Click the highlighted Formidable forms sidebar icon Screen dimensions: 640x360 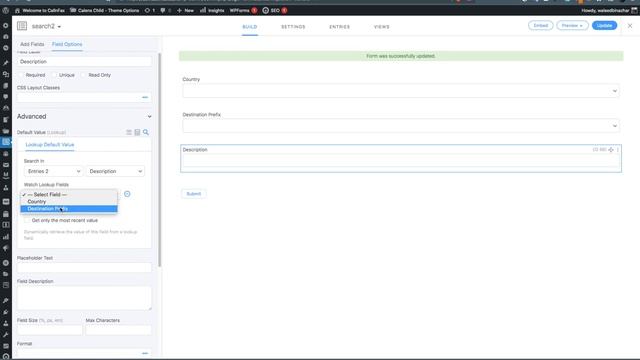point(6,142)
